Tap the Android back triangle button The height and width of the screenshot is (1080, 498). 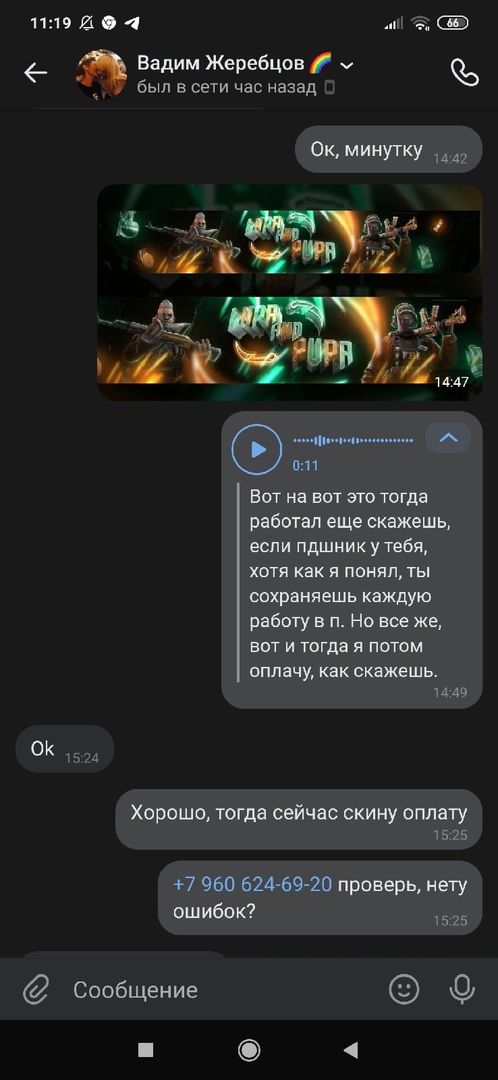351,1050
